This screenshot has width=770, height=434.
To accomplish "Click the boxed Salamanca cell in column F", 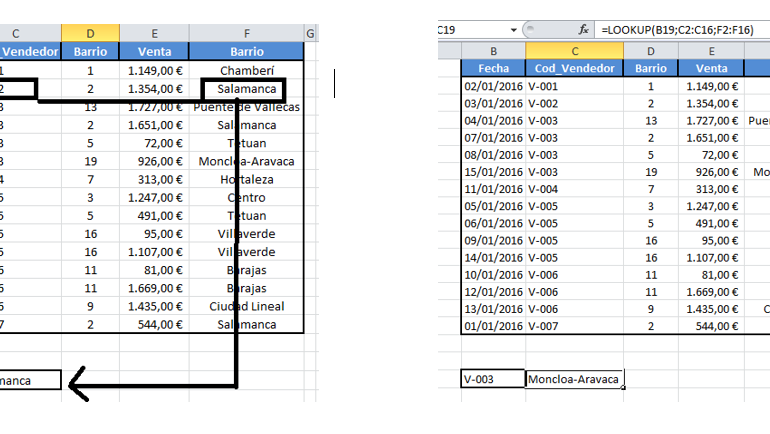I will point(244,89).
